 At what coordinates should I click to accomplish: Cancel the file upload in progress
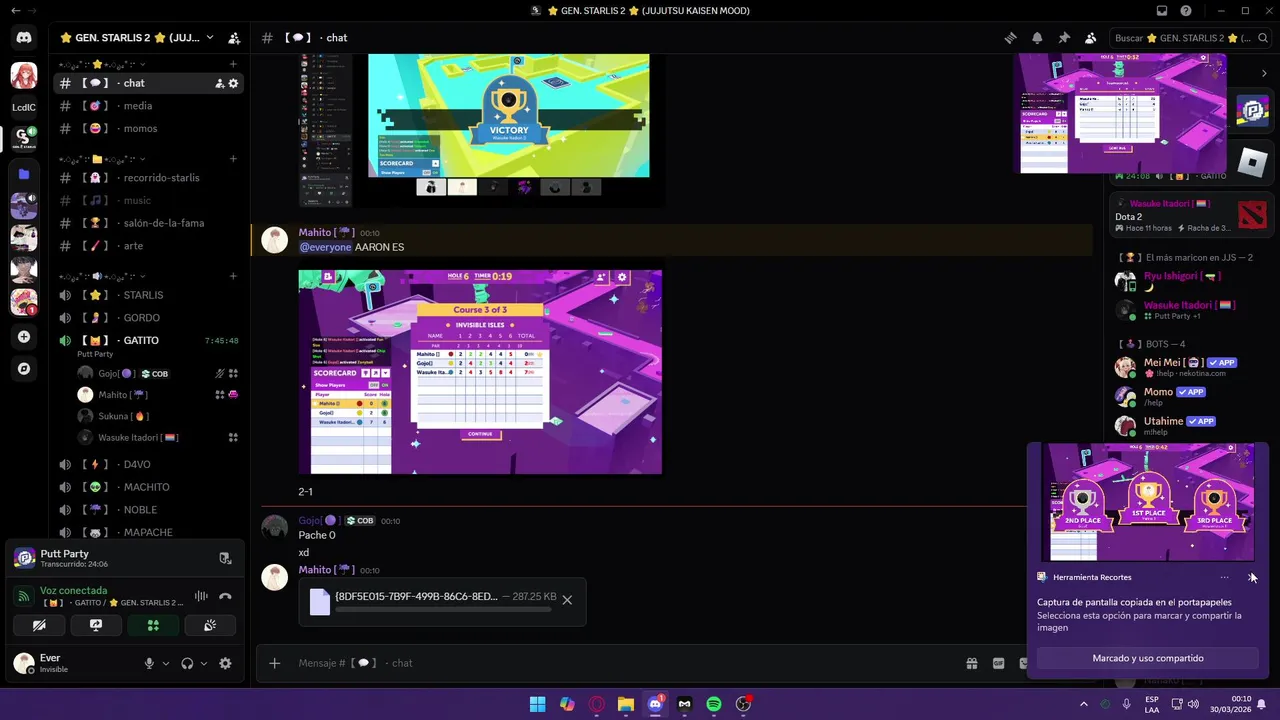click(x=567, y=600)
